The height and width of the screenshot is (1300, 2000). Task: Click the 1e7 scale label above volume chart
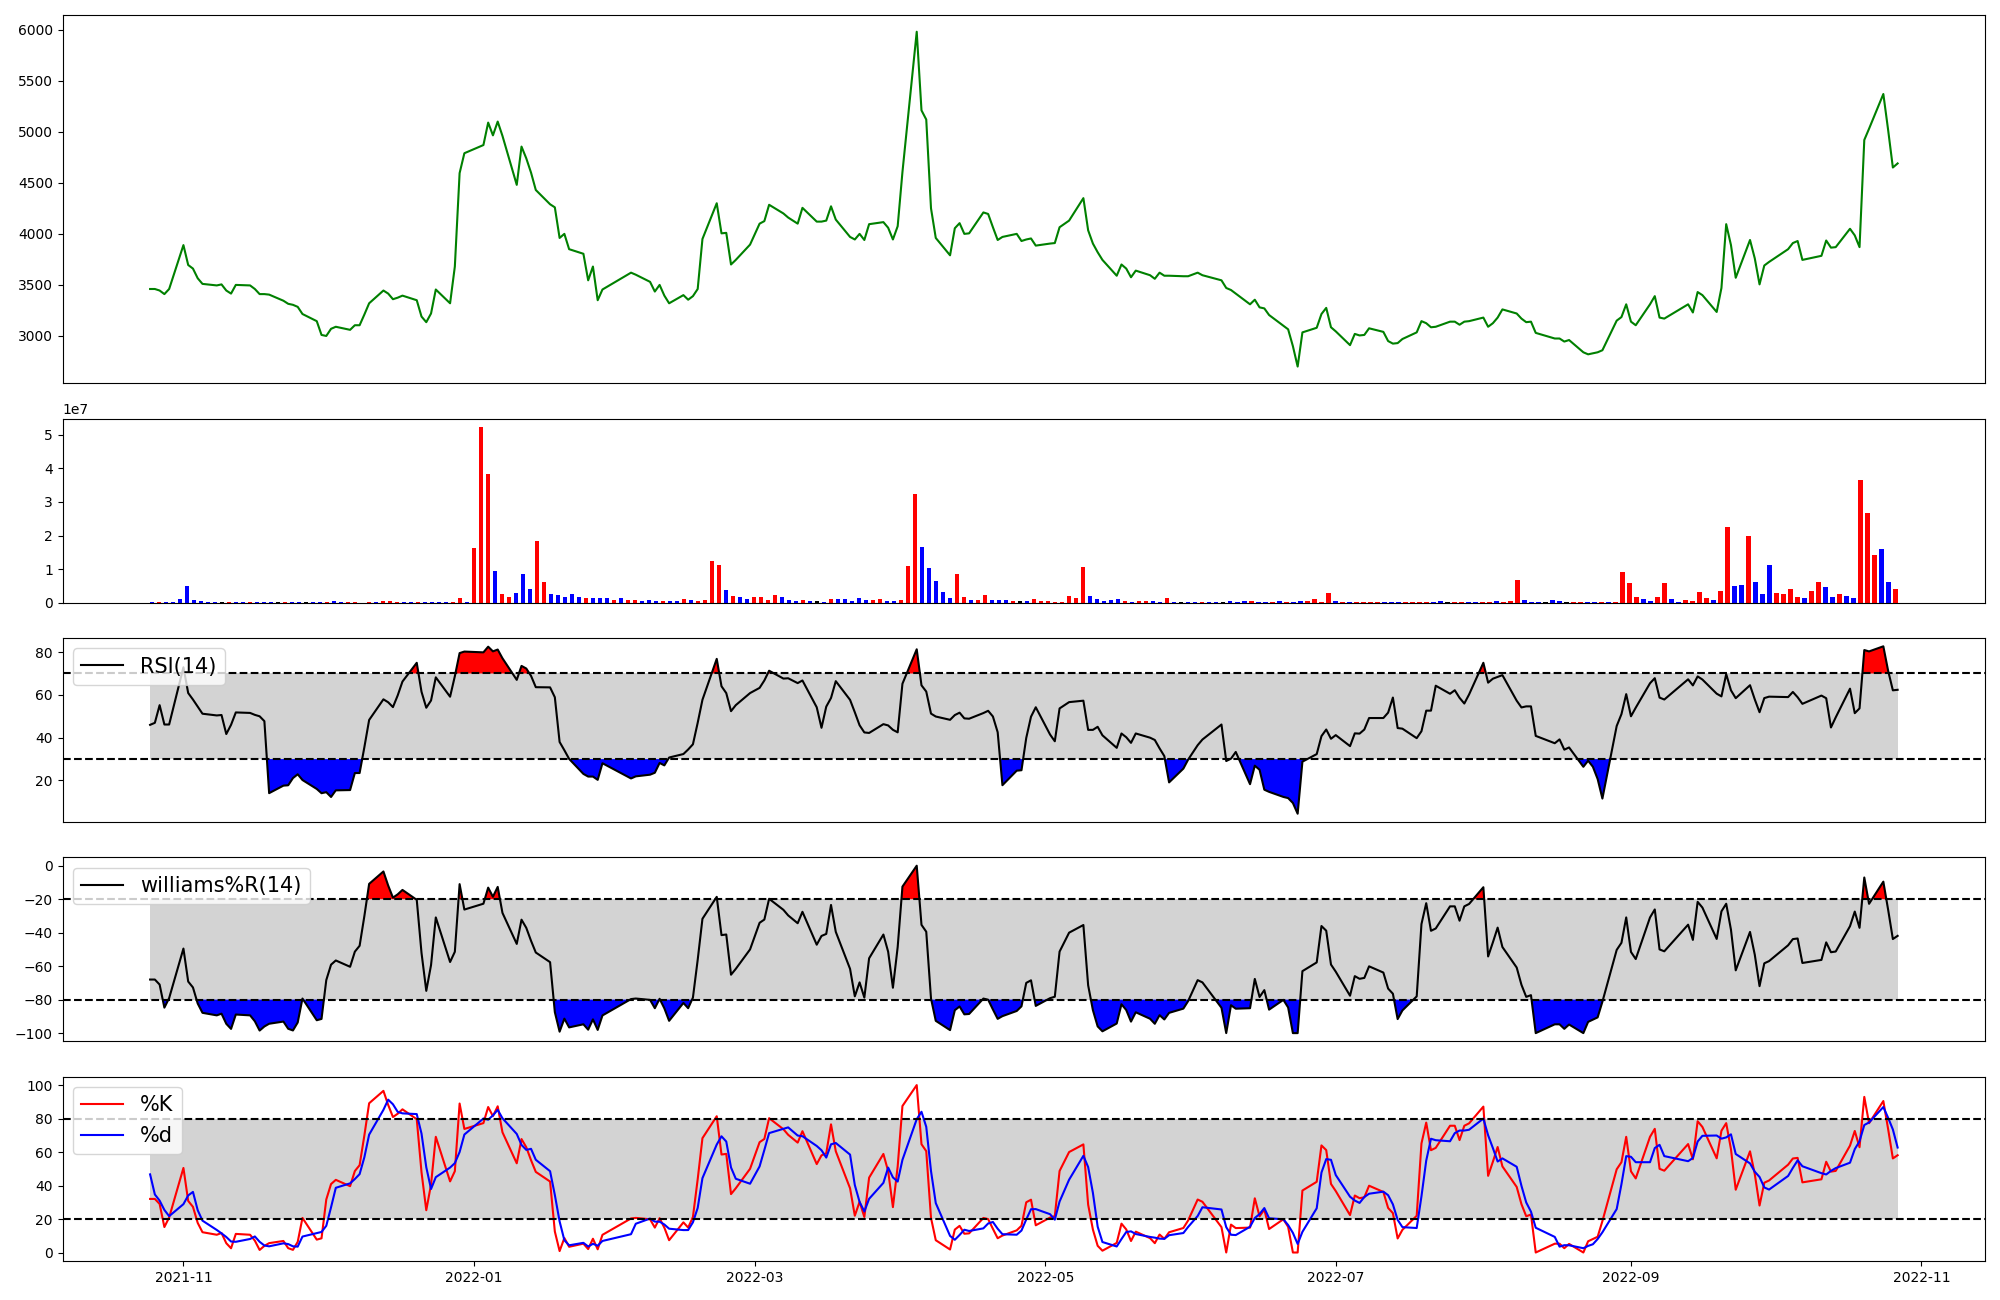75,410
